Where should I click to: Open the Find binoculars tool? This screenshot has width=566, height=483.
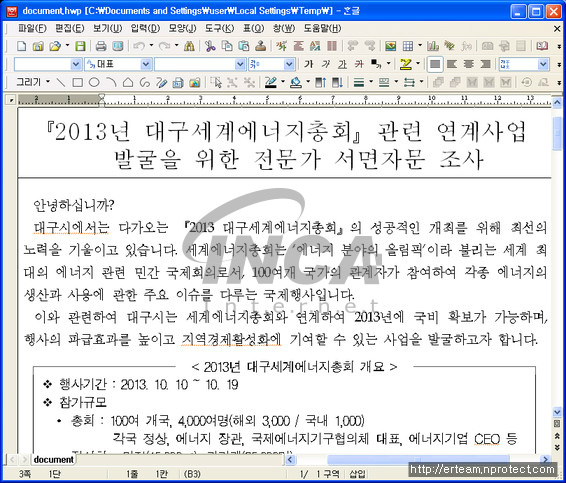click(x=189, y=46)
